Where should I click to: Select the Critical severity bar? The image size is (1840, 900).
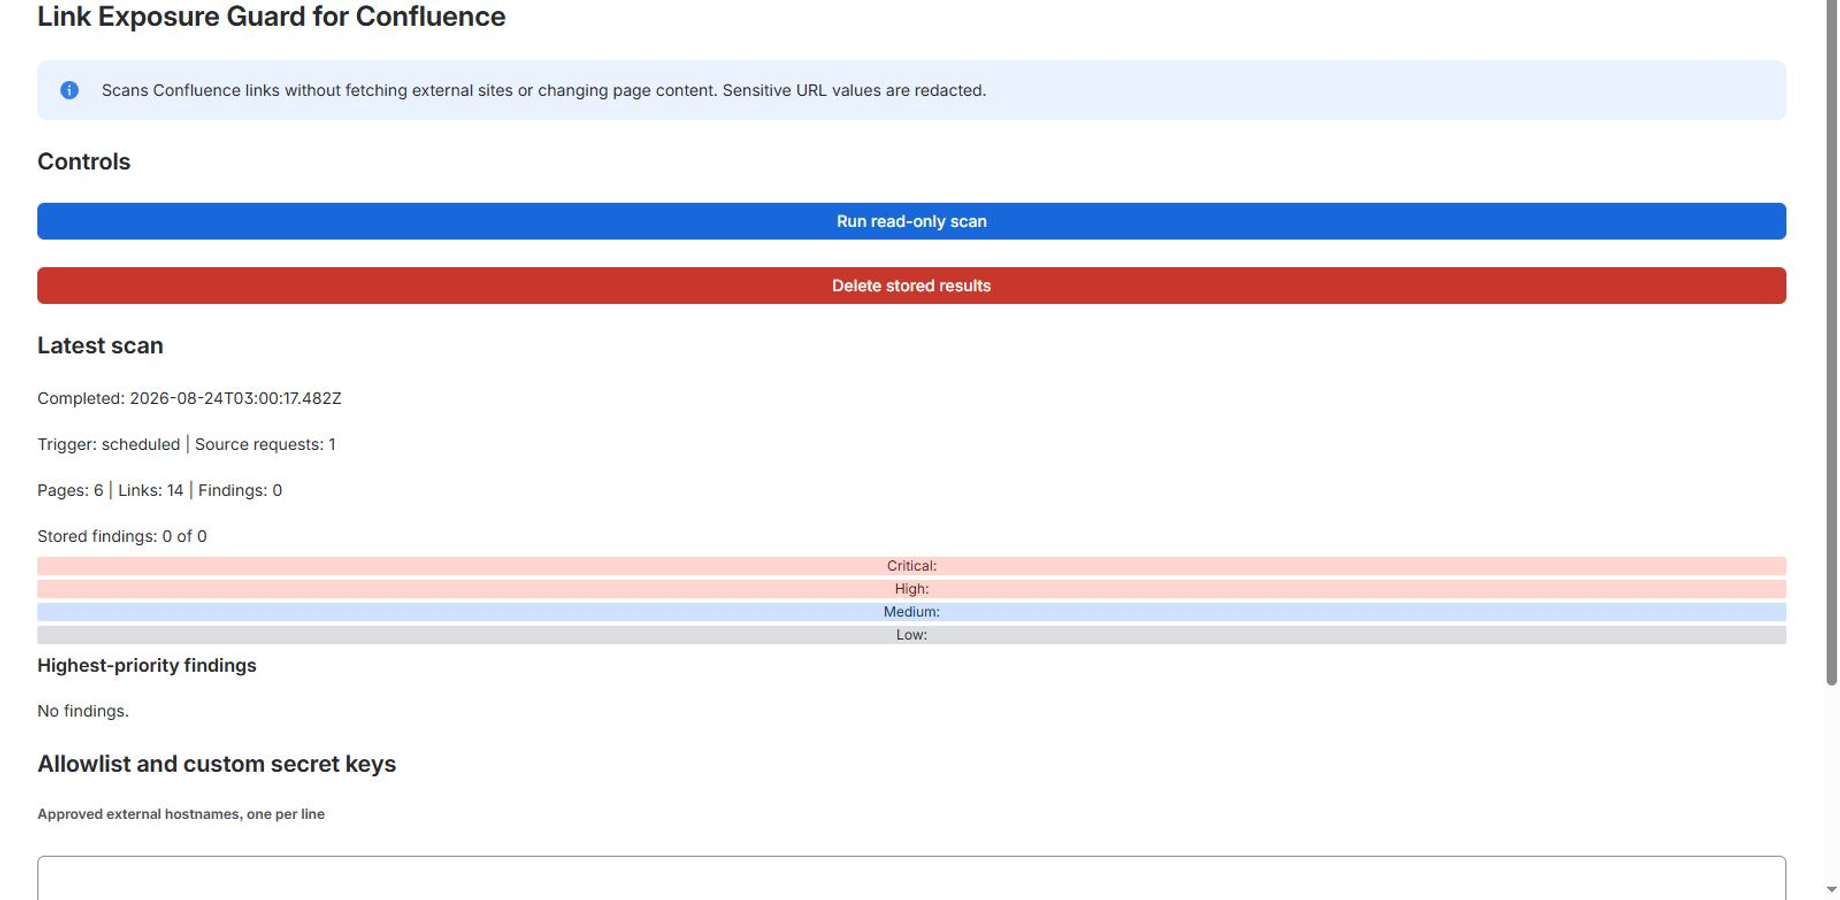[911, 566]
